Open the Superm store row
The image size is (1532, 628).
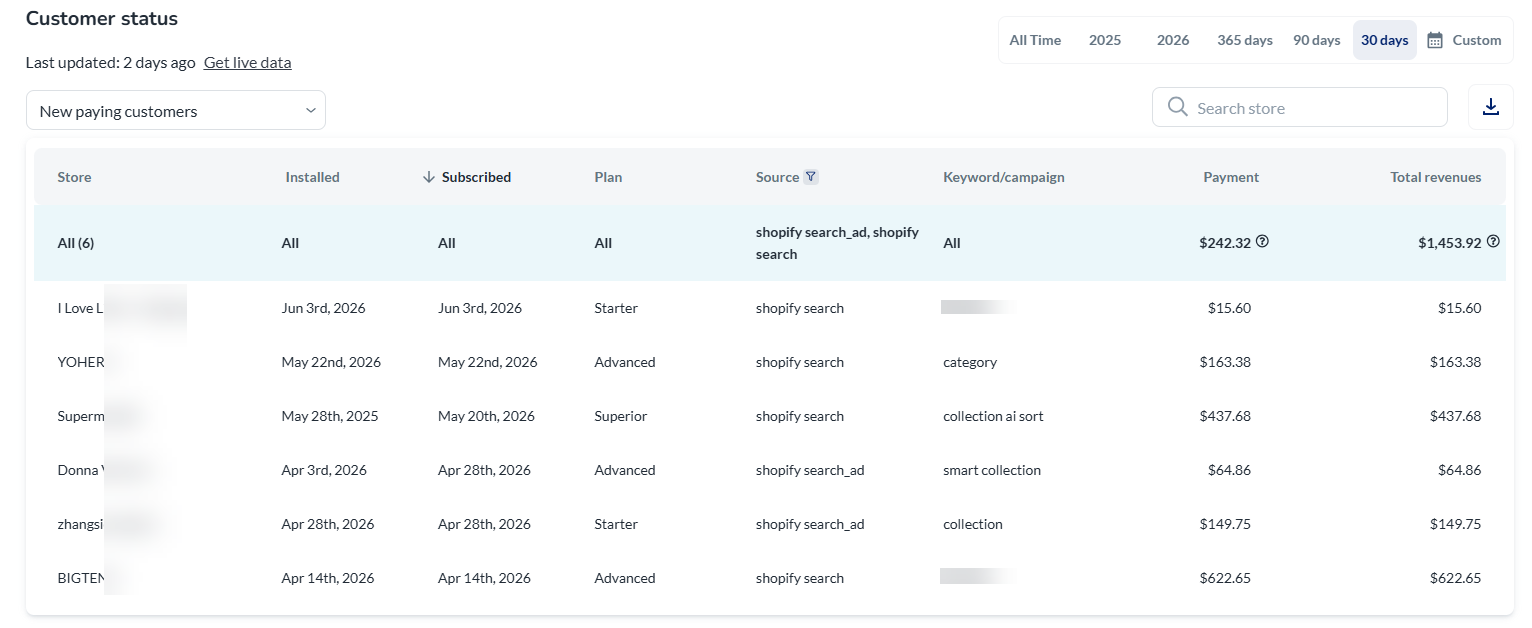(x=770, y=416)
